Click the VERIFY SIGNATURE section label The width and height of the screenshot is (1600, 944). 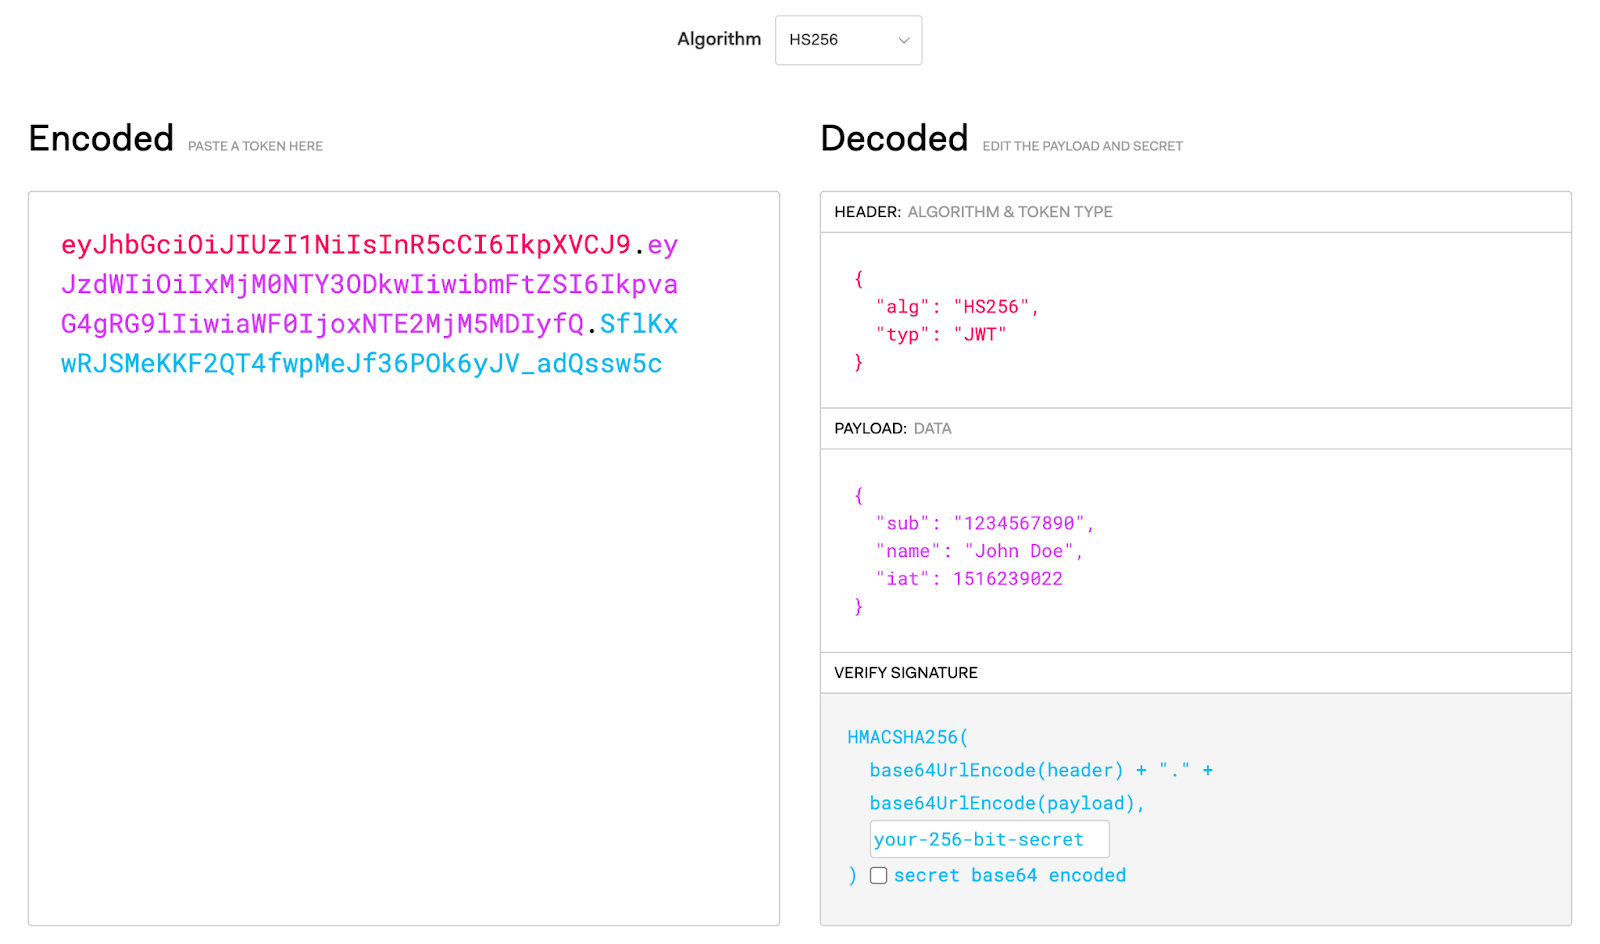pos(906,673)
